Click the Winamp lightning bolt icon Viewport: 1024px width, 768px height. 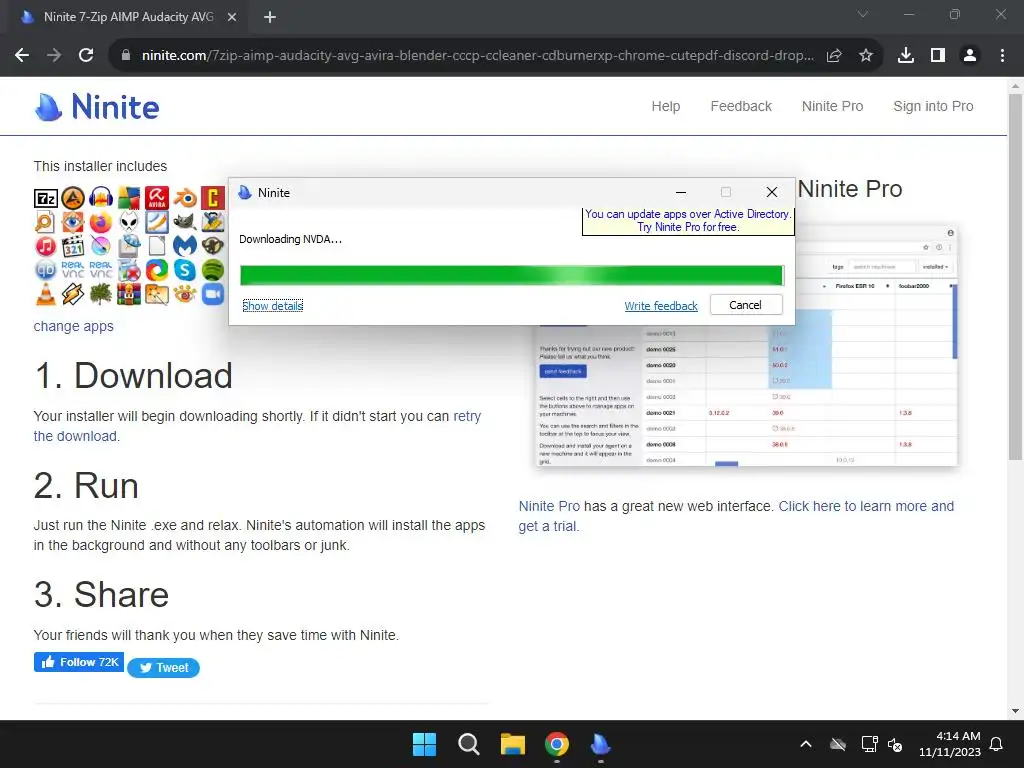tap(73, 295)
